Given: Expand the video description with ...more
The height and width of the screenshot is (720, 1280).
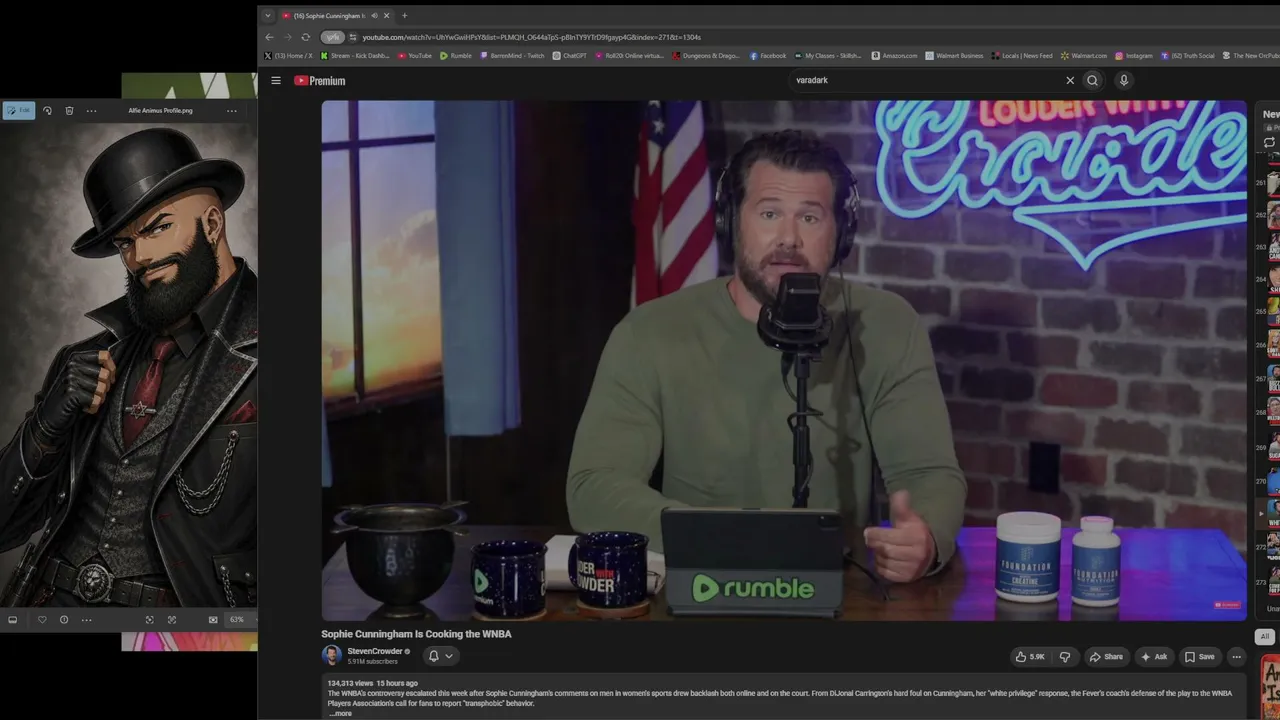Looking at the screenshot, I should coord(341,714).
